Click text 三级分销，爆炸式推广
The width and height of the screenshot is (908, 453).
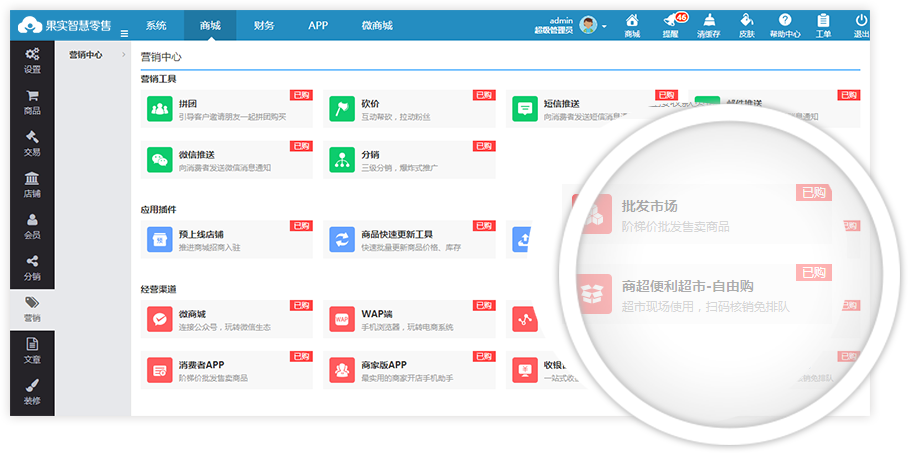(400, 168)
